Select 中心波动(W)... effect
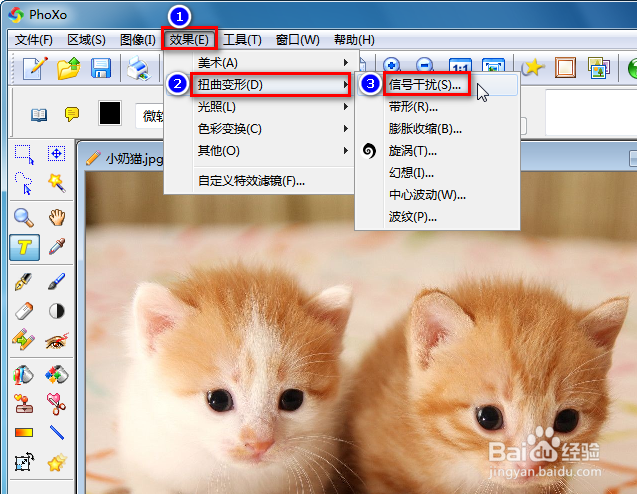The width and height of the screenshot is (637, 494). (438, 195)
